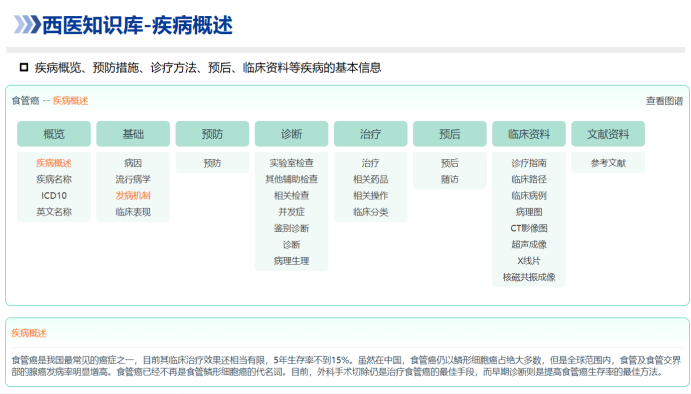Open the 相关检查 item
691x394 pixels.
(291, 196)
